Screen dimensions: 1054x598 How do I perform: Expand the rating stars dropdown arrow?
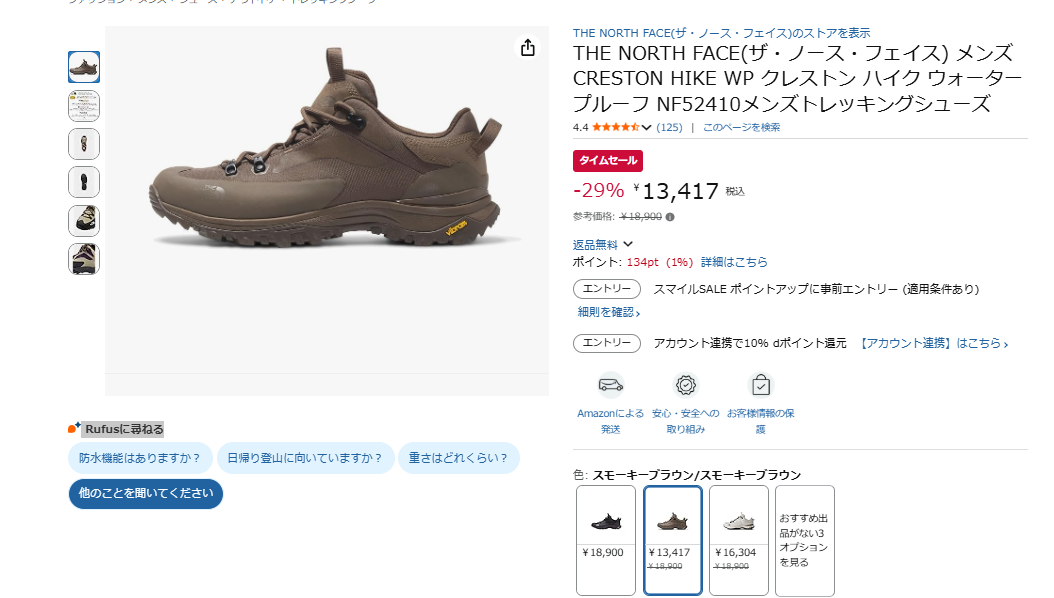pos(647,127)
